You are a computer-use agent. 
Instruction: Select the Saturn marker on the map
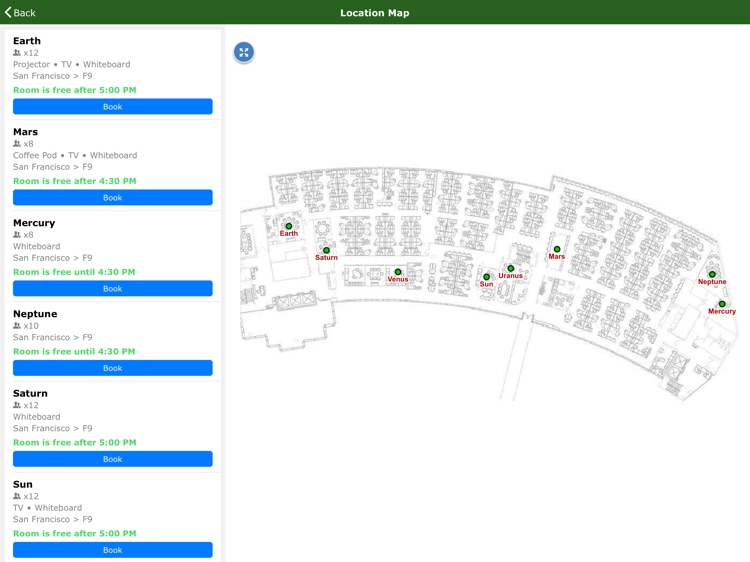click(x=326, y=250)
